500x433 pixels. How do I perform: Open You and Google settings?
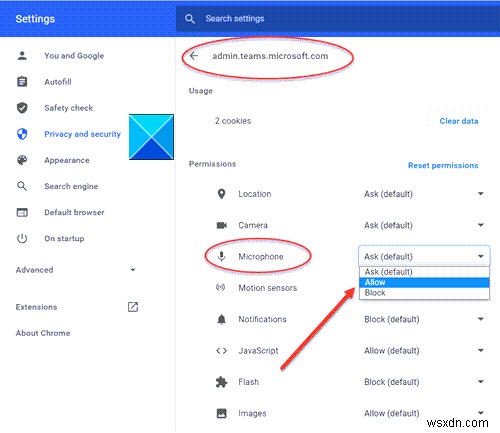click(x=74, y=56)
